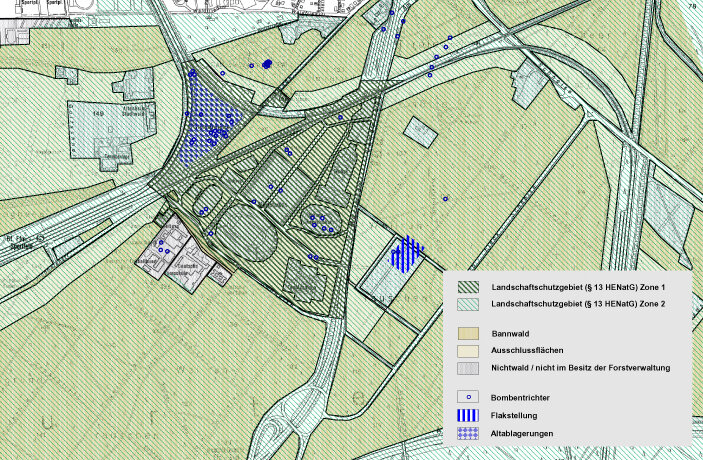This screenshot has height=460, width=703.
Task: Click the Zone 1 hatched legend symbol
Action: pos(464,285)
